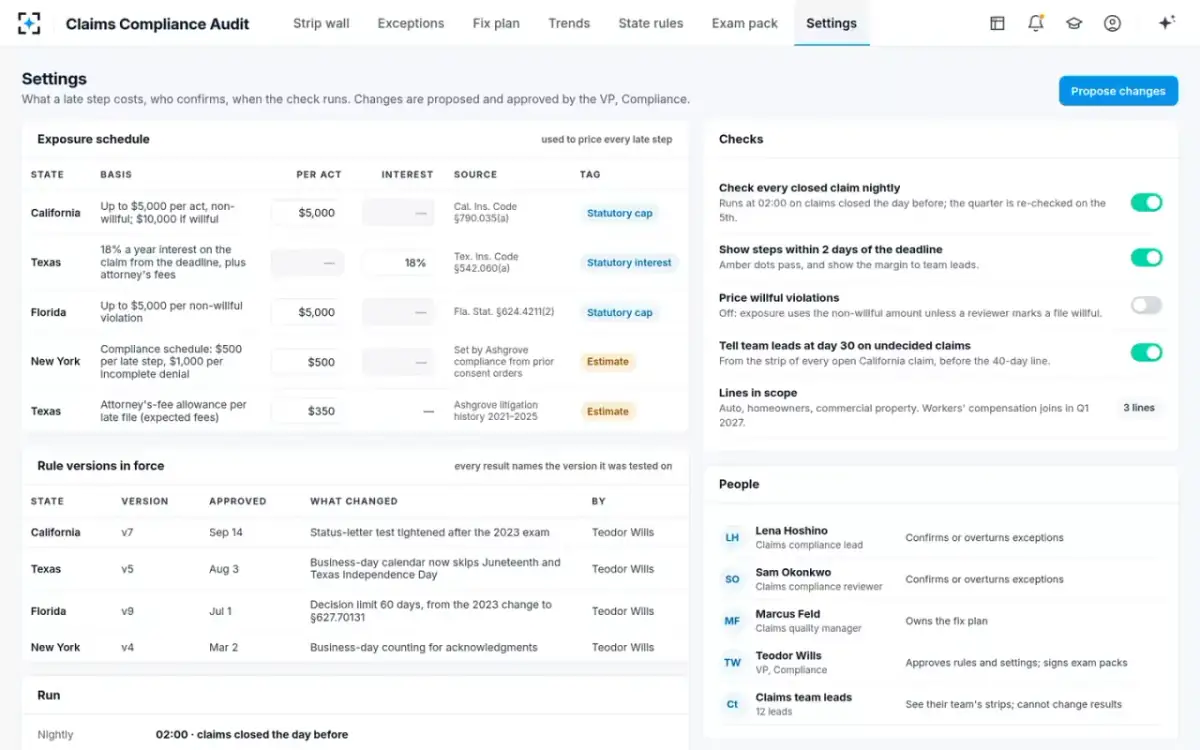Click Marcus Feld's name in People
The width and height of the screenshot is (1200, 750).
[x=788, y=614]
